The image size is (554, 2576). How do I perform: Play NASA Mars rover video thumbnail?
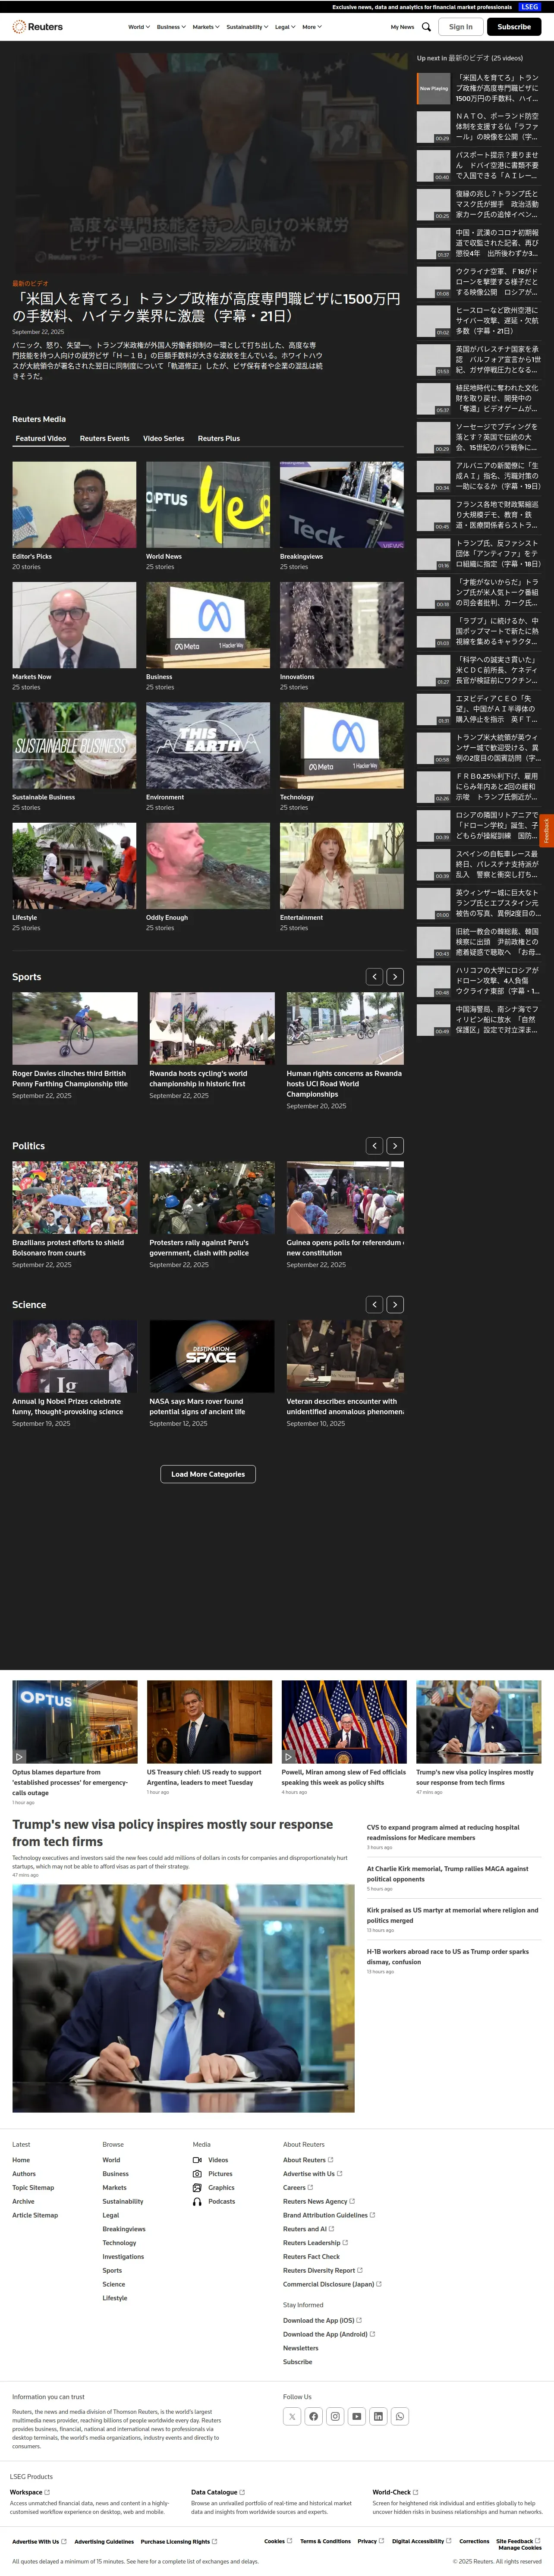point(212,1356)
